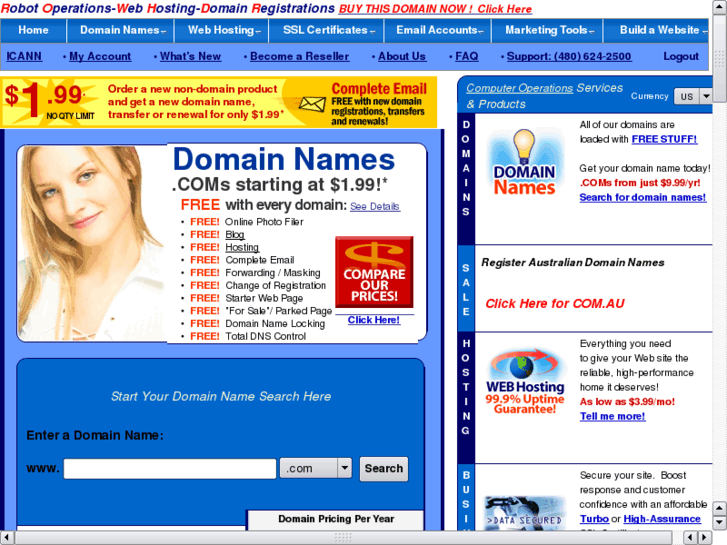The width and height of the screenshot is (727, 545).
Task: Open Become a Reseller link
Action: pyautogui.click(x=300, y=57)
